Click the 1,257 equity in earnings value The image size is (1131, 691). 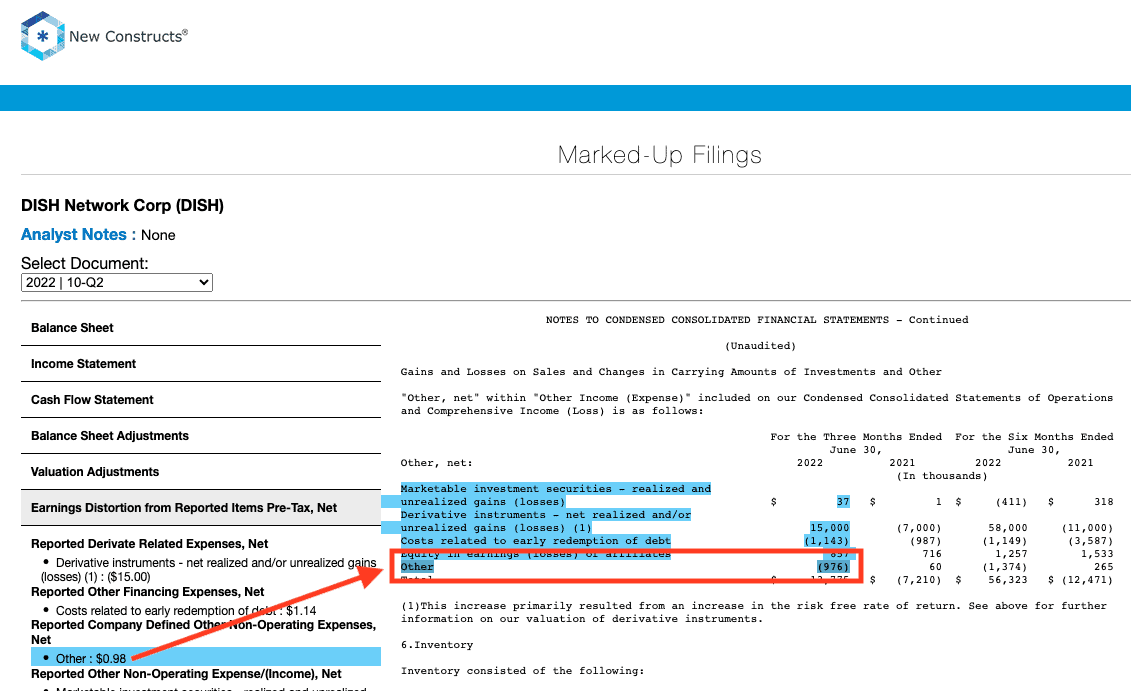1011,554
